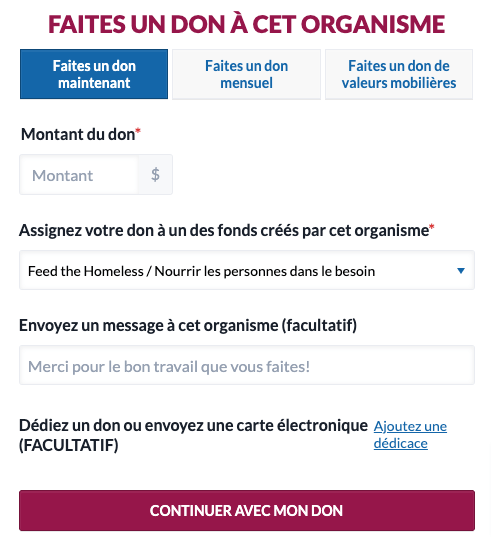
Task: Click the 'Feed the Homeless' selected fund text
Action: click(x=201, y=271)
